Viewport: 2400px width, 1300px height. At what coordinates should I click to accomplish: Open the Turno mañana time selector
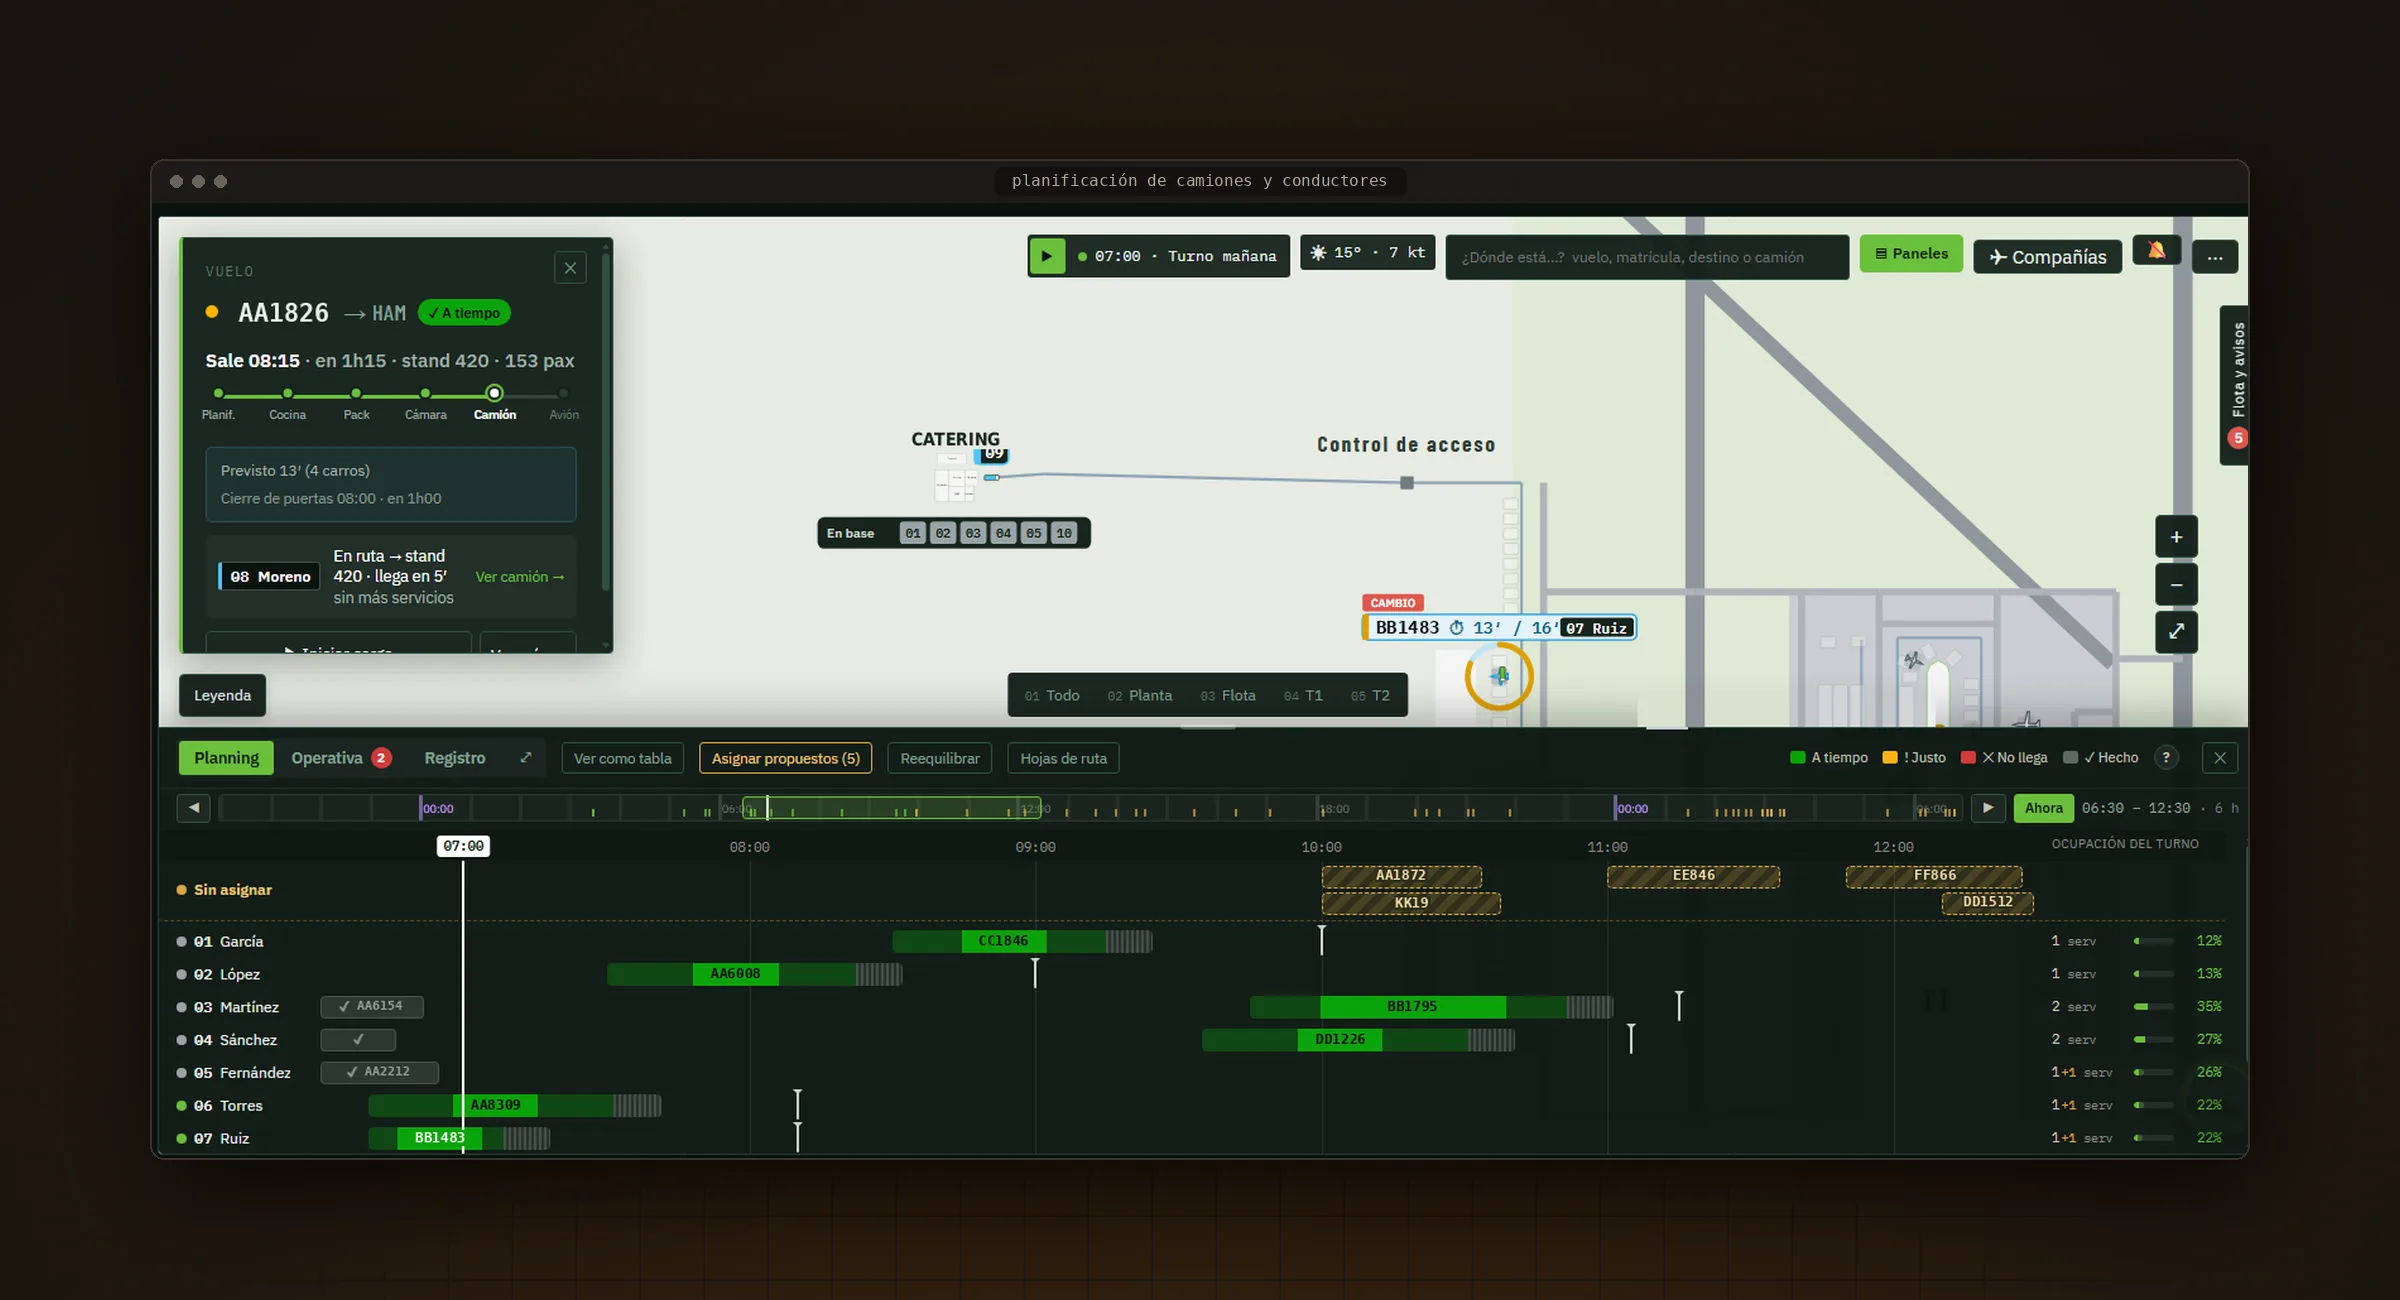(x=1177, y=256)
